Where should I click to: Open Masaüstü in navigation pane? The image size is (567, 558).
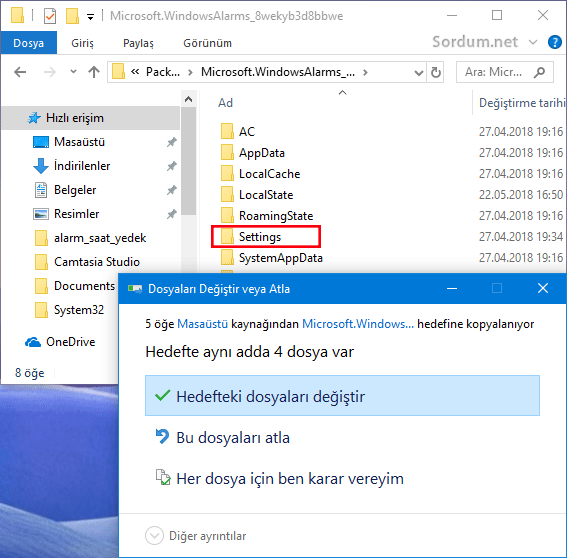pos(79,142)
